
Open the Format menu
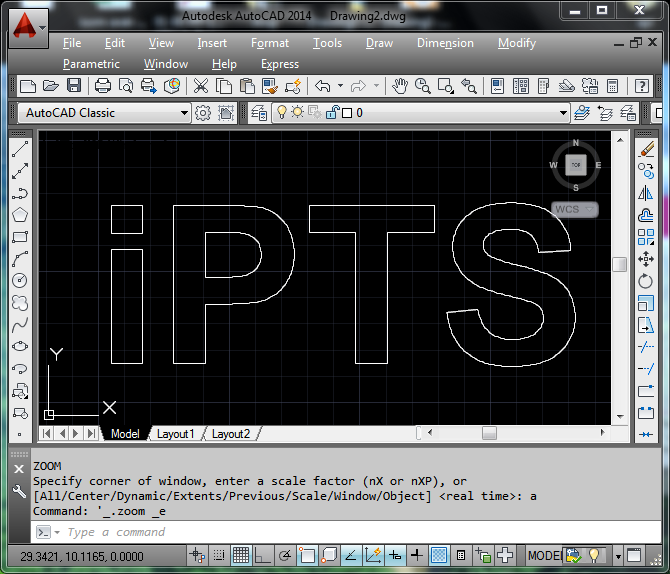(270, 43)
